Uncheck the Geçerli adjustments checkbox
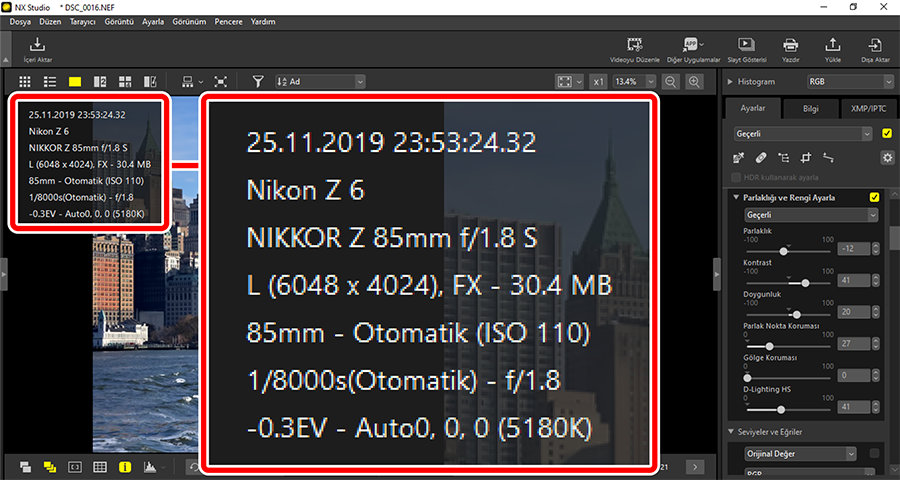 point(887,134)
